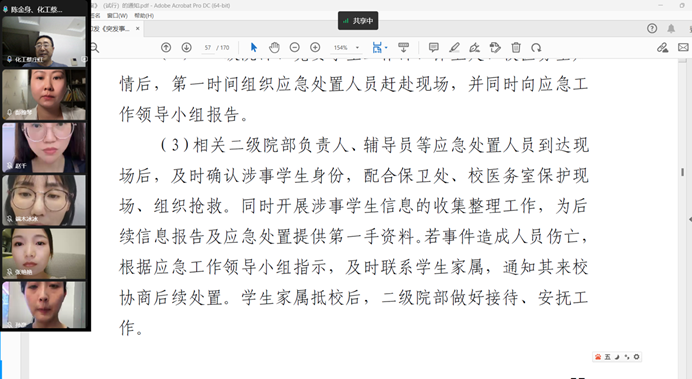Toggle the 五 input mode button
The height and width of the screenshot is (379, 692).
click(608, 356)
